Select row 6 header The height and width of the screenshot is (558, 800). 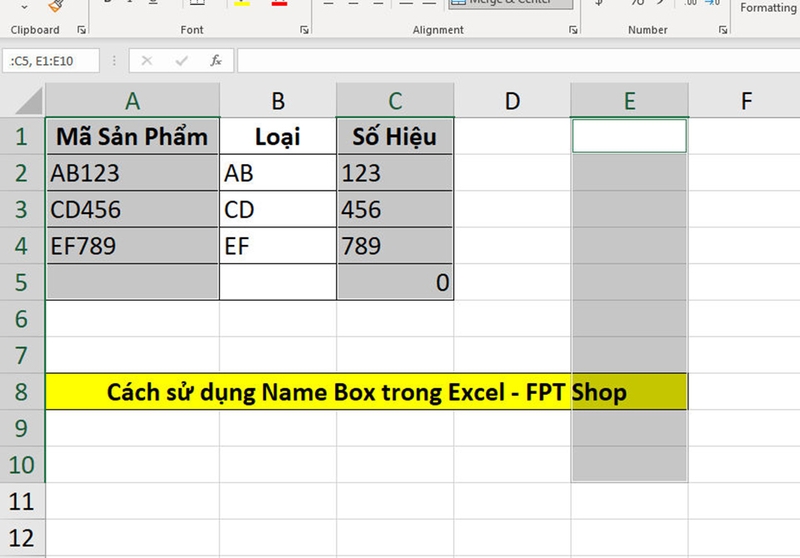tap(22, 319)
